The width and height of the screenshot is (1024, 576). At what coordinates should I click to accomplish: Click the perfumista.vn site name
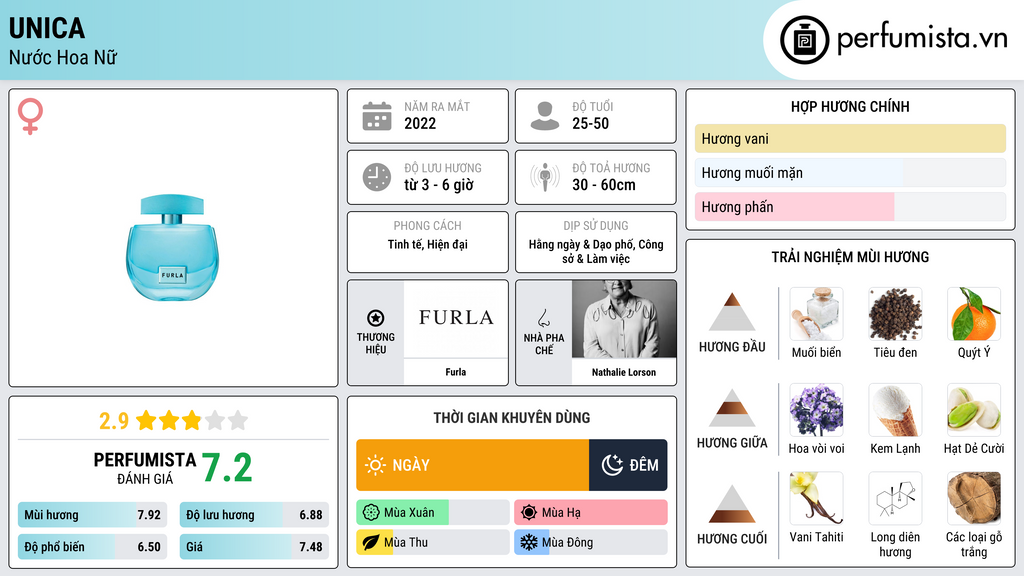click(922, 39)
